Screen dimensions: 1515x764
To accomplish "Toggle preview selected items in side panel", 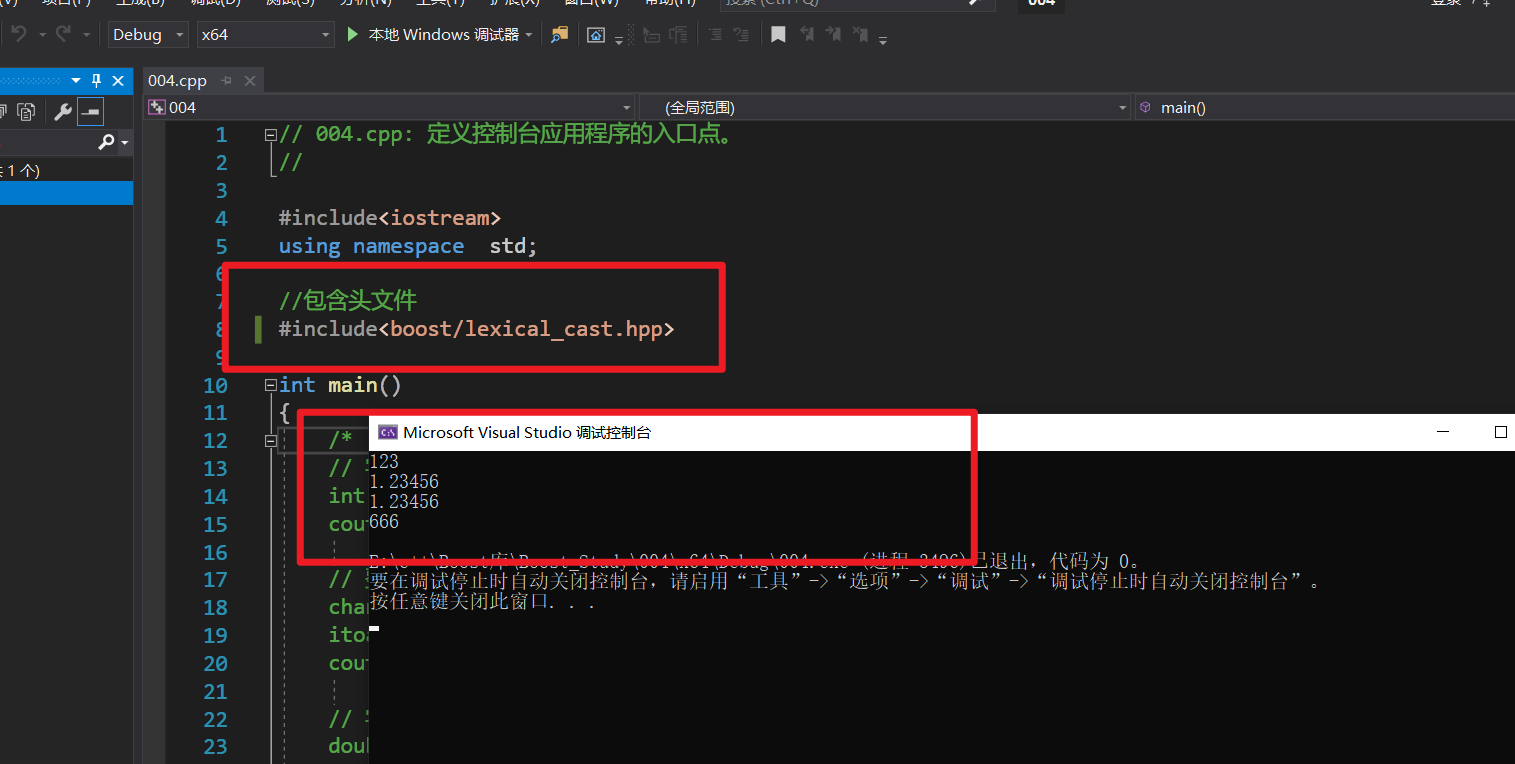I will [90, 112].
